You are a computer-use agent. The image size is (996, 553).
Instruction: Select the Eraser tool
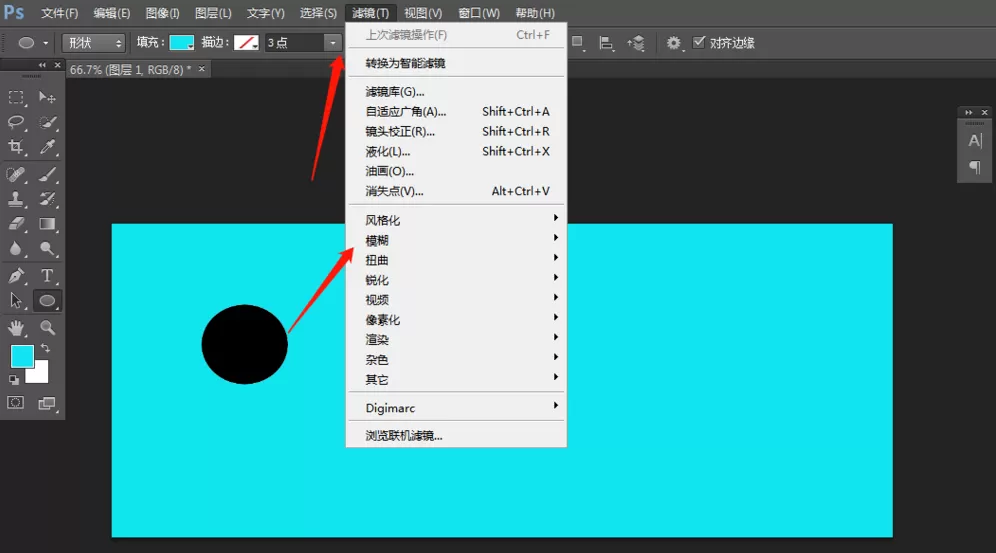(x=16, y=223)
